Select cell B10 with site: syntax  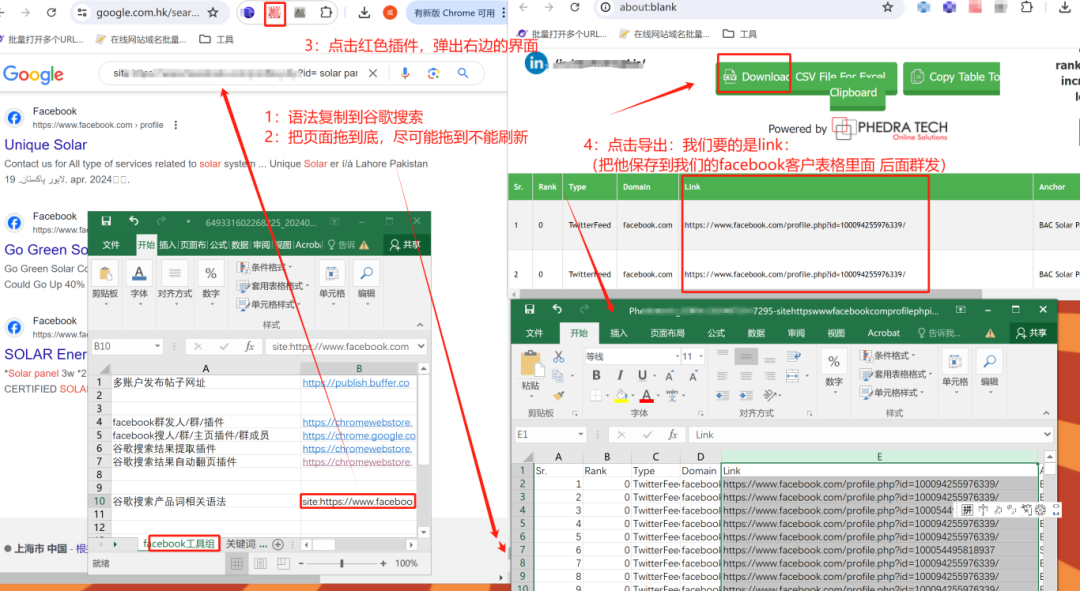[x=357, y=501]
